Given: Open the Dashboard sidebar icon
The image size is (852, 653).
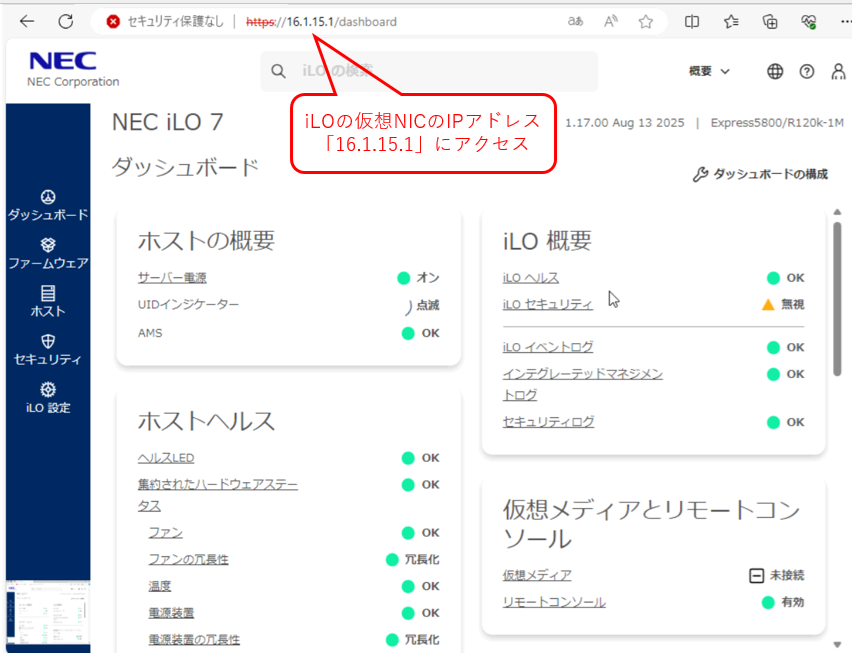Looking at the screenshot, I should (48, 197).
